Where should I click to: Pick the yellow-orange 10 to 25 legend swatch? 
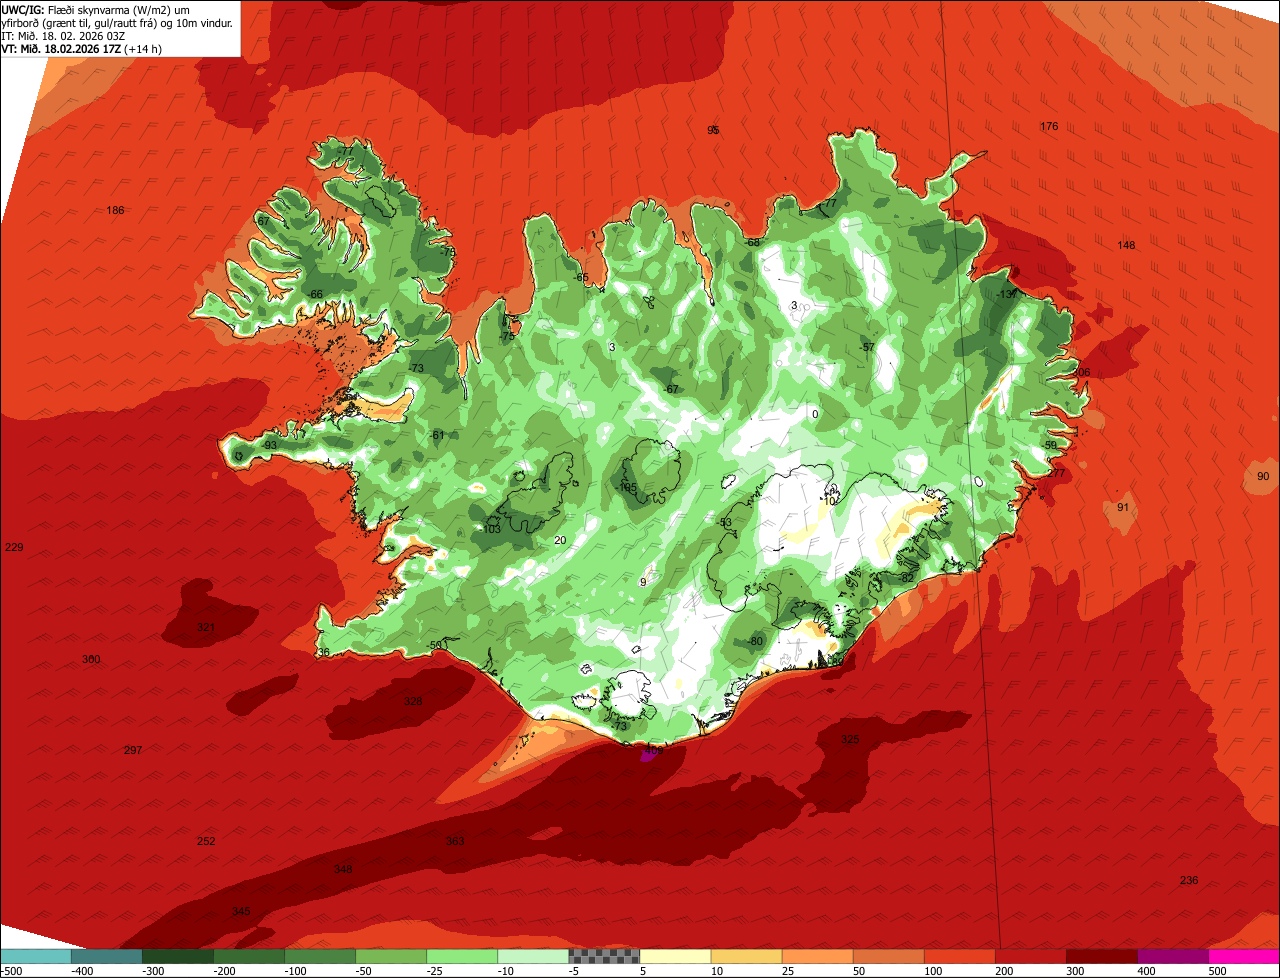point(746,956)
